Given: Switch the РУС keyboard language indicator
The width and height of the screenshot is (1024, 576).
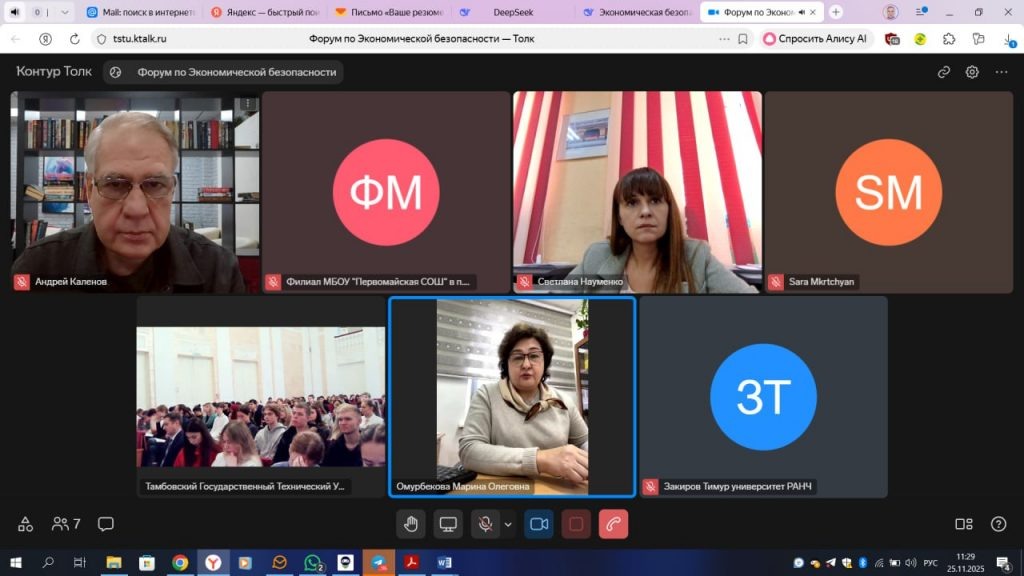Looking at the screenshot, I should point(930,562).
